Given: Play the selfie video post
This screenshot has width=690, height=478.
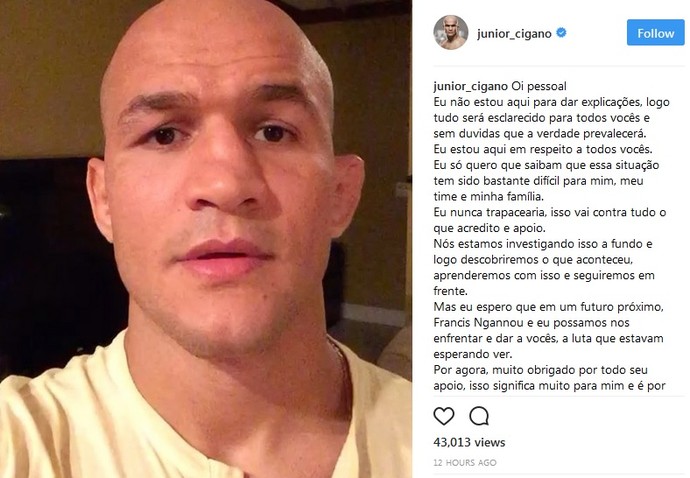Looking at the screenshot, I should pyautogui.click(x=206, y=239).
